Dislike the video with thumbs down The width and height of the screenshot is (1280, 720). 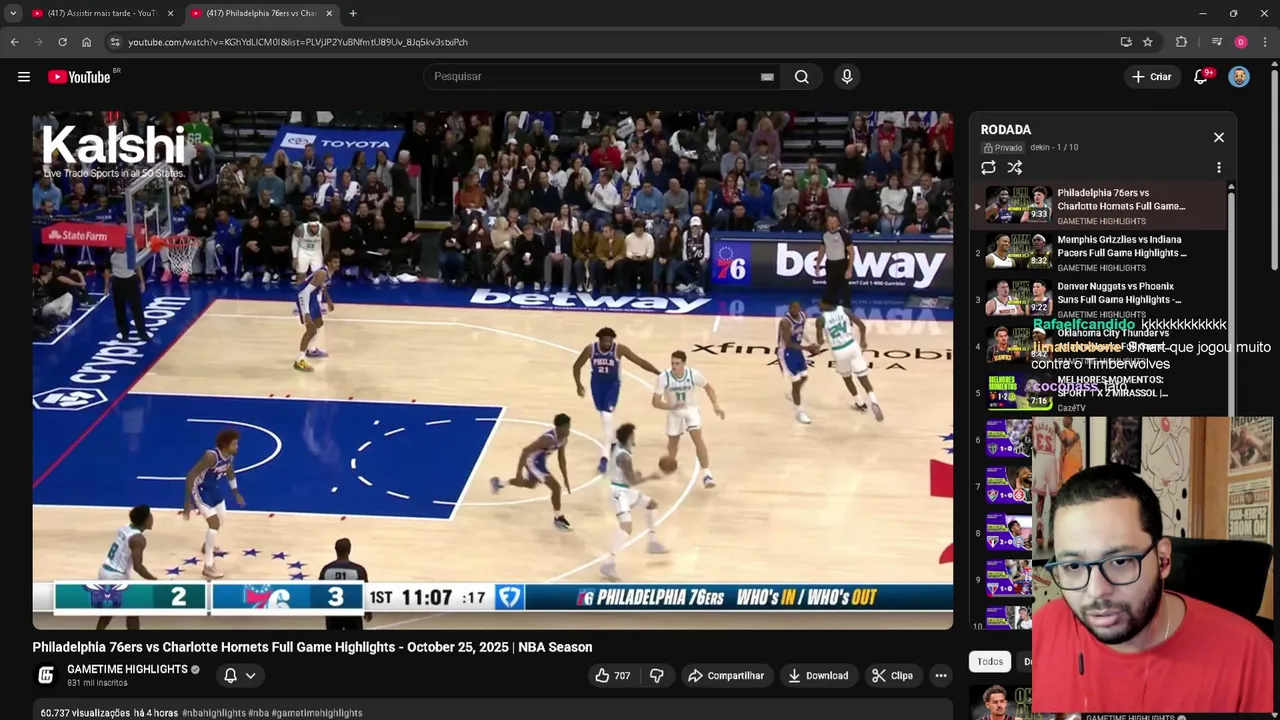(657, 676)
